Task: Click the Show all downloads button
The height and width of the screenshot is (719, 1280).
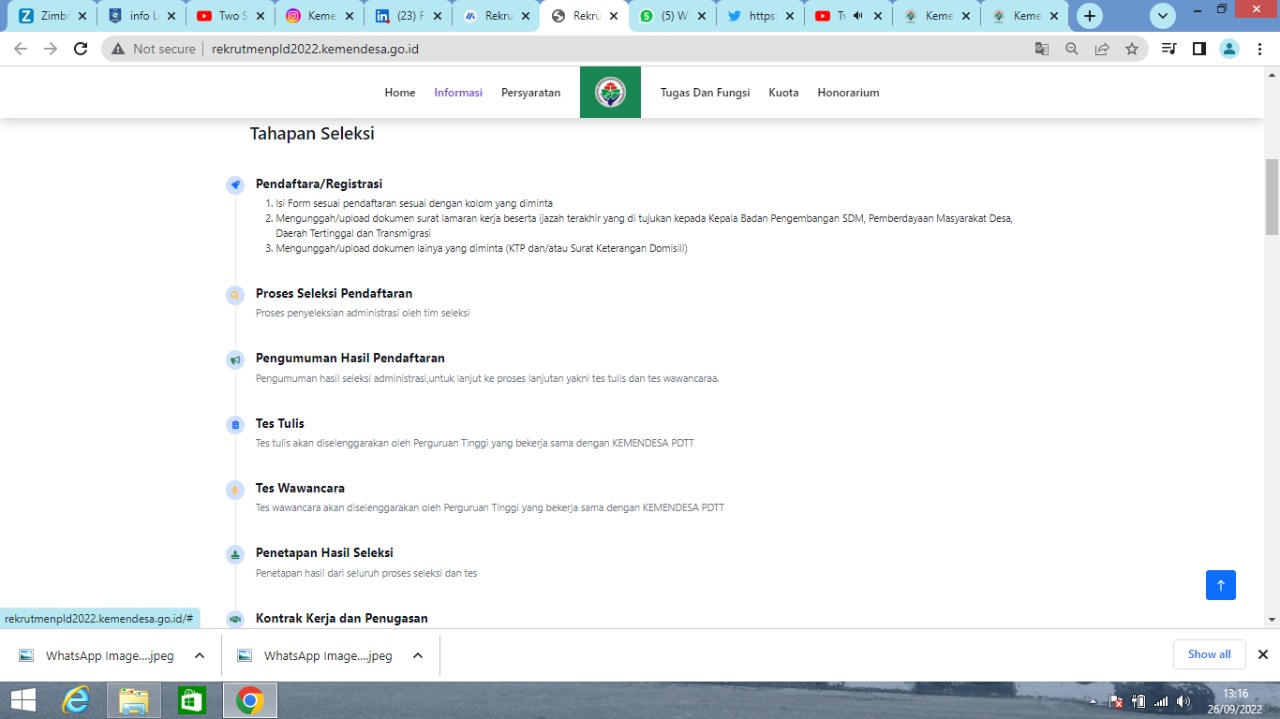Action: click(1209, 655)
